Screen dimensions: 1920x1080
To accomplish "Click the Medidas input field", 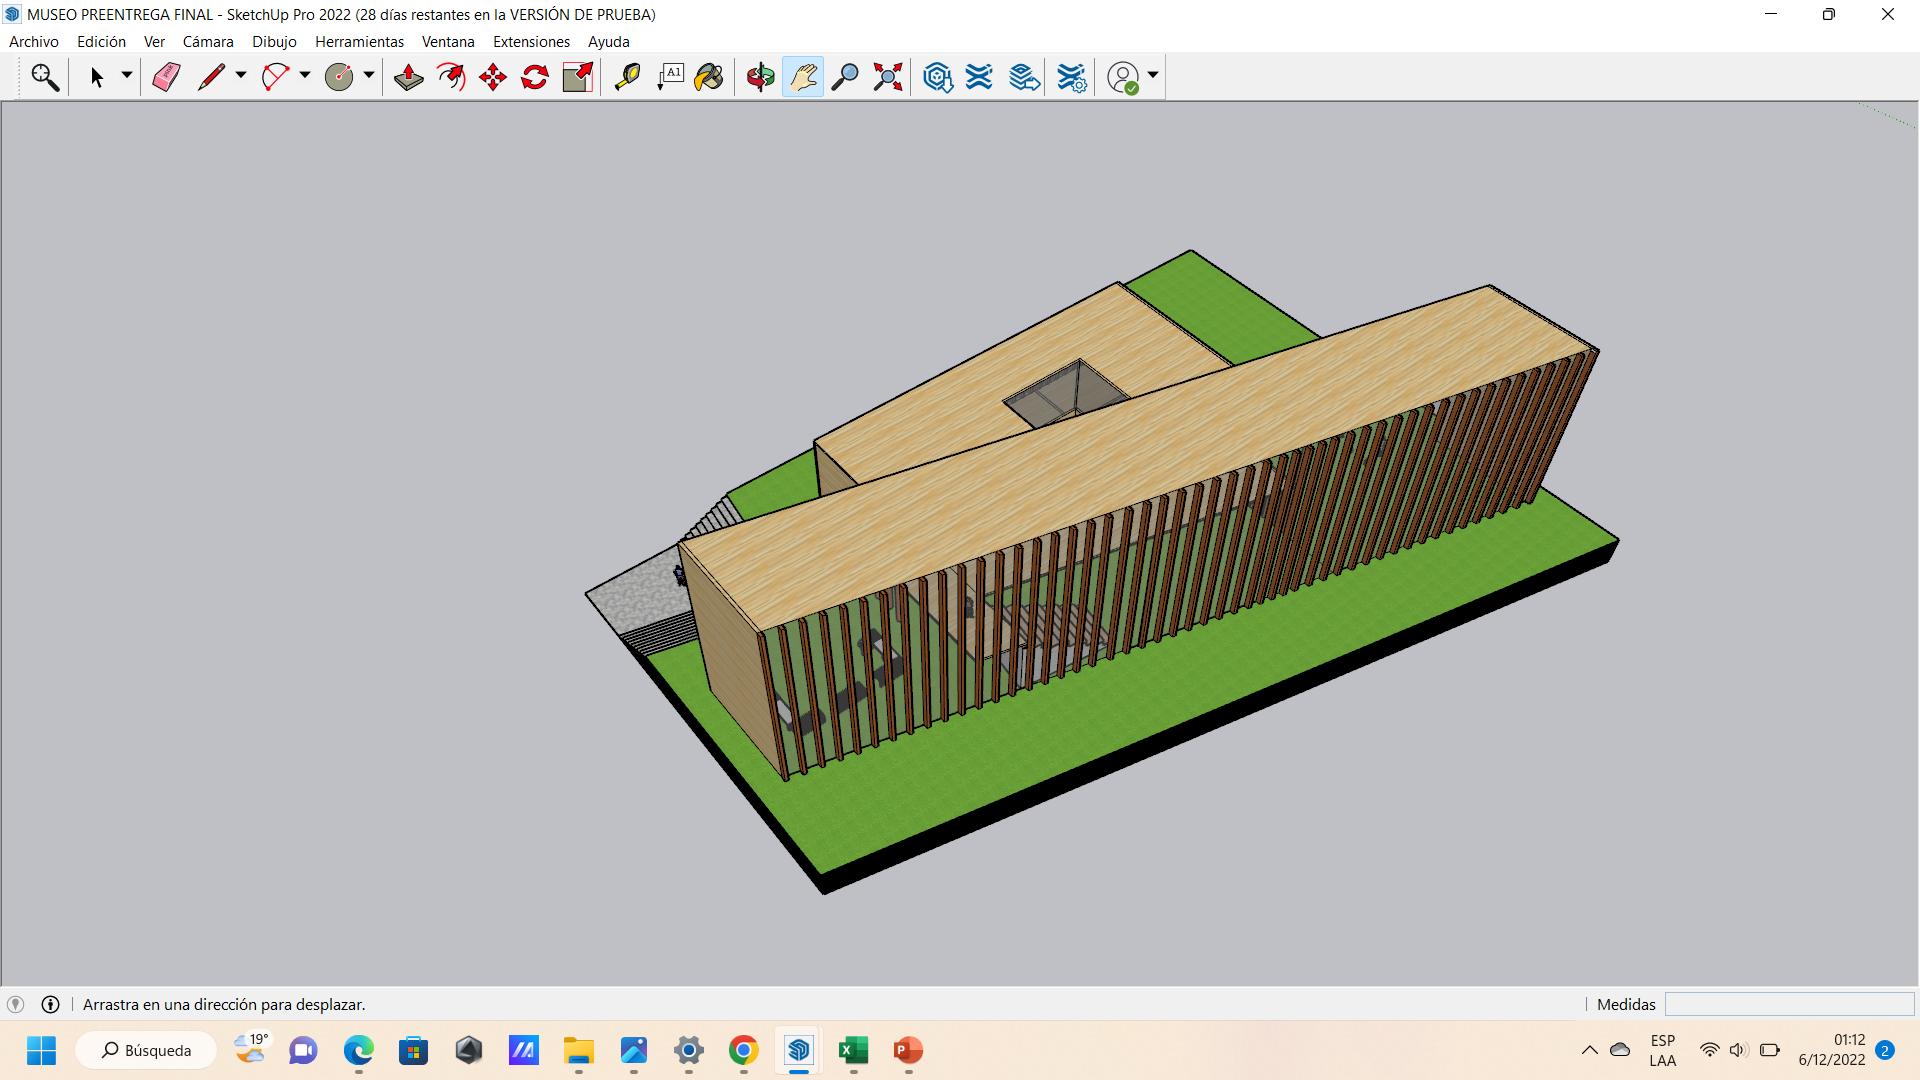I will pos(1788,1004).
